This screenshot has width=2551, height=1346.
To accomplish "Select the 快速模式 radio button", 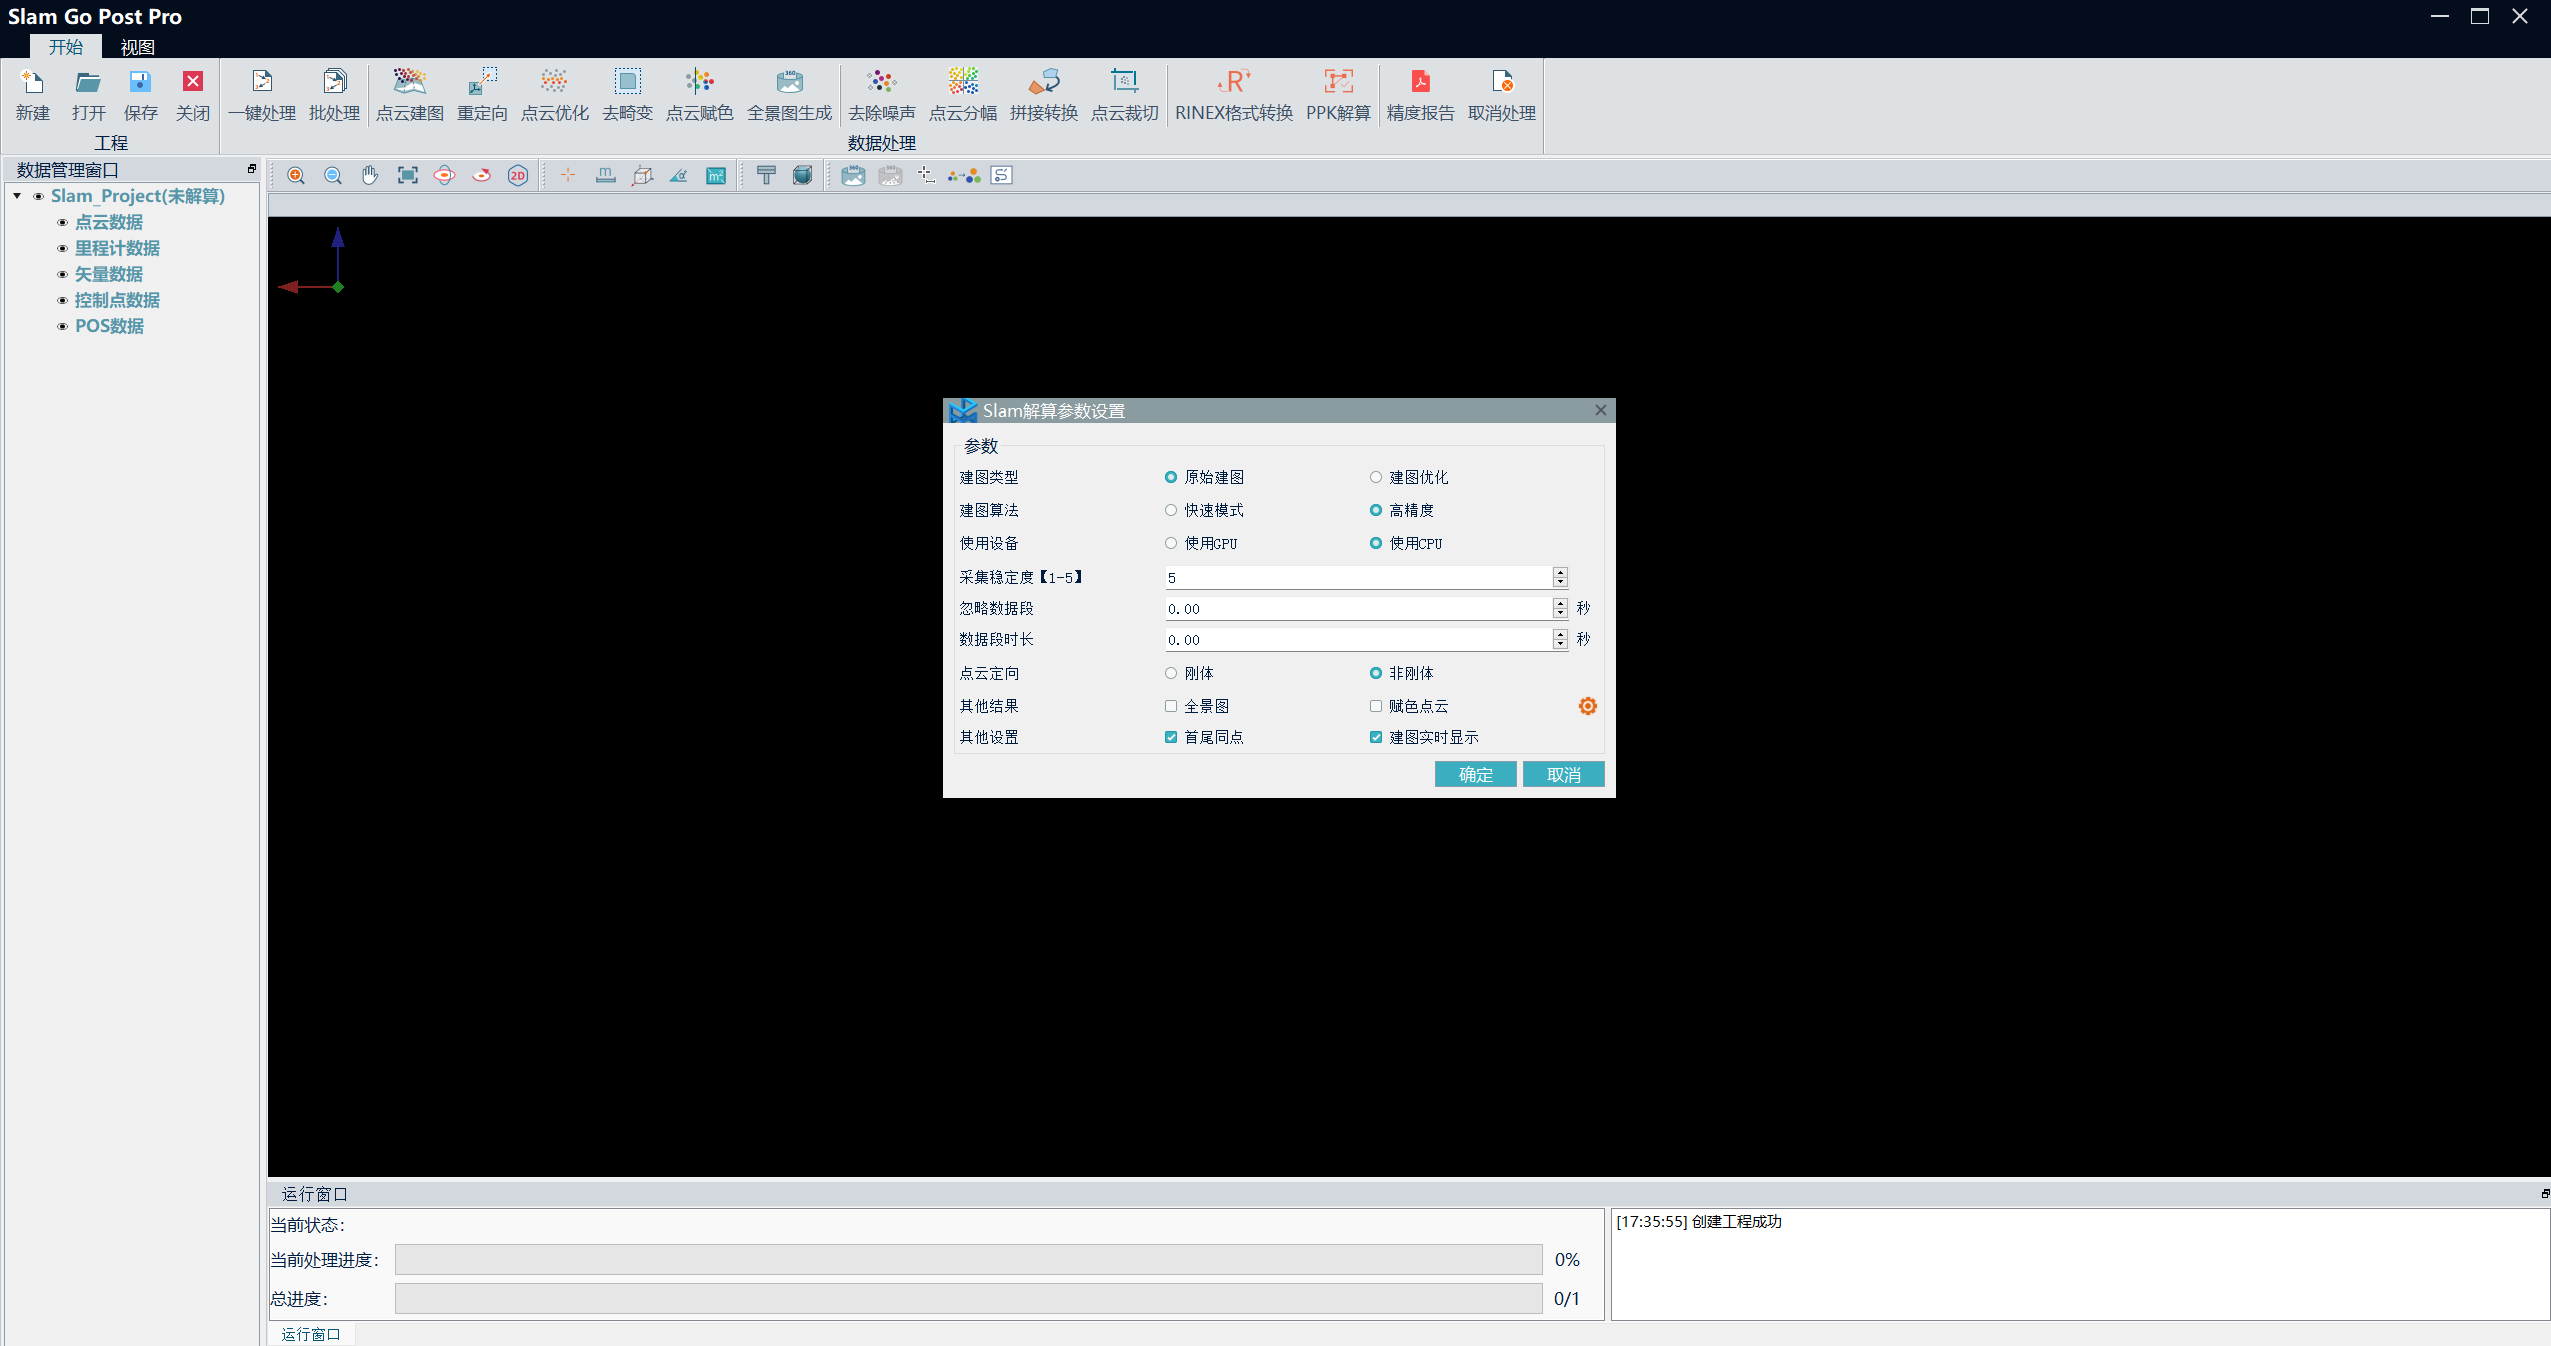I will coord(1171,510).
